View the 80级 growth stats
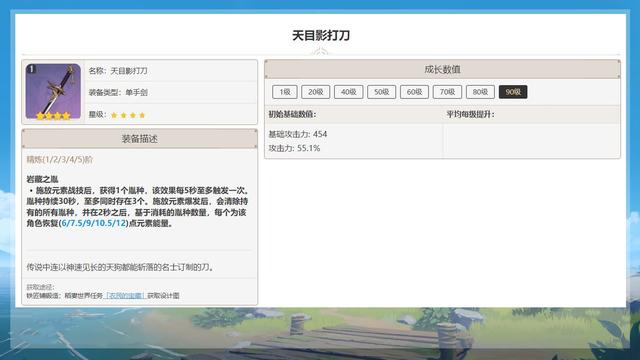The height and width of the screenshot is (360, 640). point(480,92)
